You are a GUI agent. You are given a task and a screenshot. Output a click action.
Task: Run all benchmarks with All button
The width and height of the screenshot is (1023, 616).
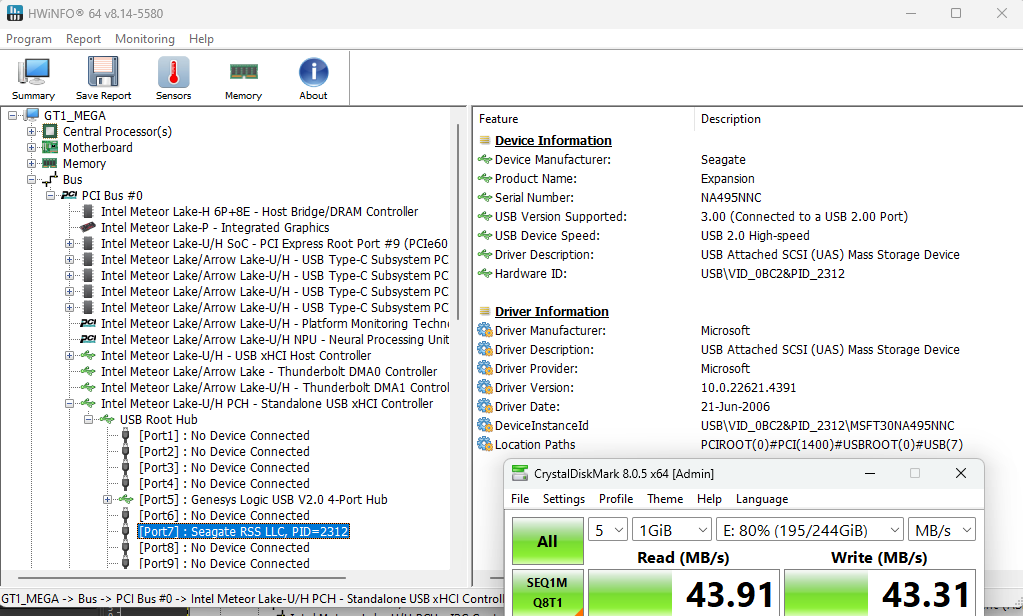[x=547, y=541]
